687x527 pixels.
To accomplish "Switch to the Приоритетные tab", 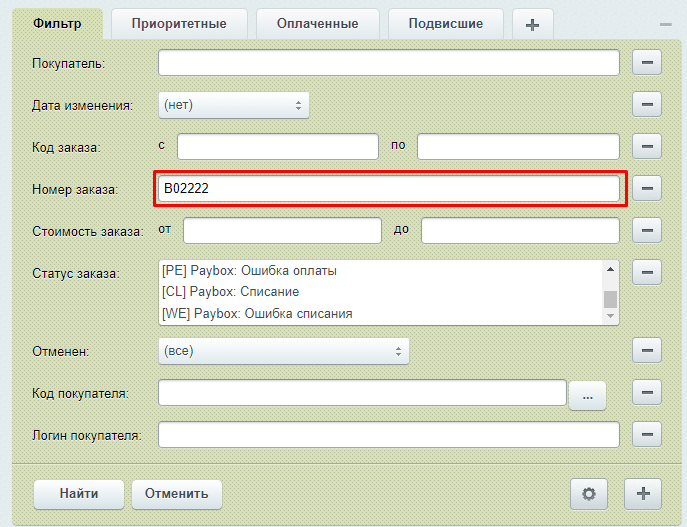I will (x=178, y=23).
